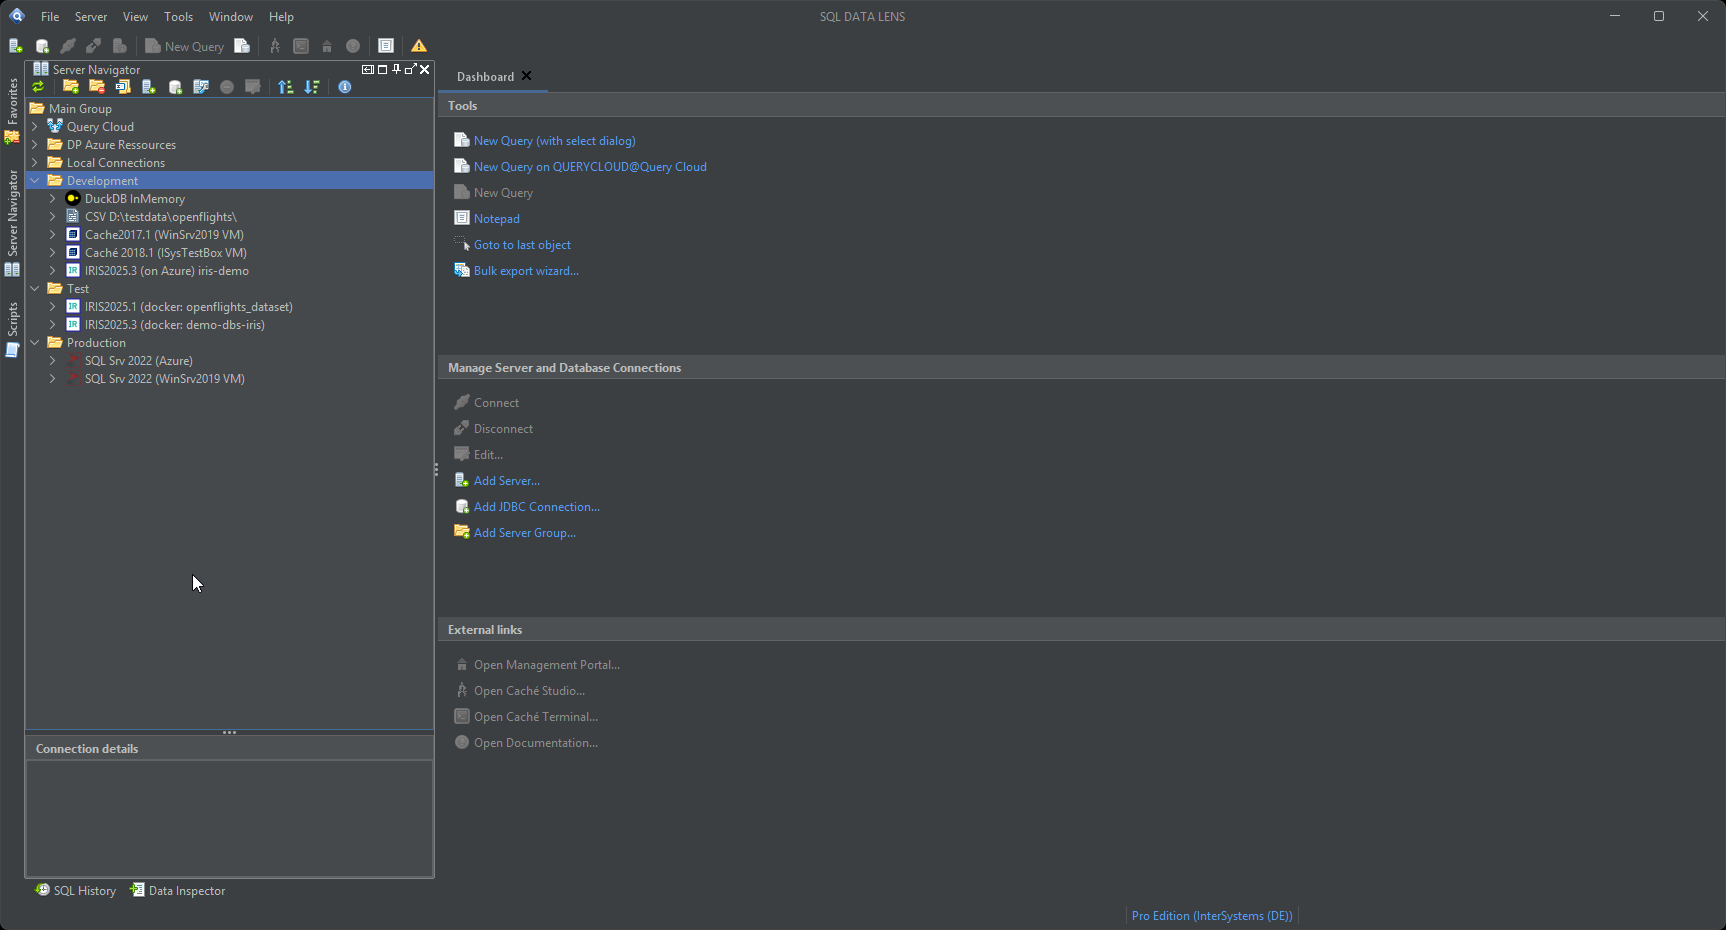This screenshot has width=1726, height=930.
Task: Click Goto to last object link
Action: 522,245
